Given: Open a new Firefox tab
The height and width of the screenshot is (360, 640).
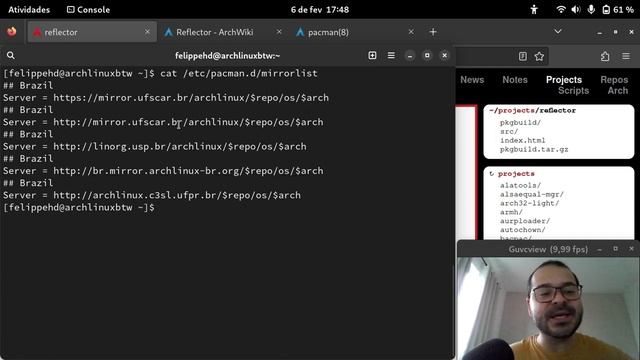Looking at the screenshot, I should click(x=433, y=32).
